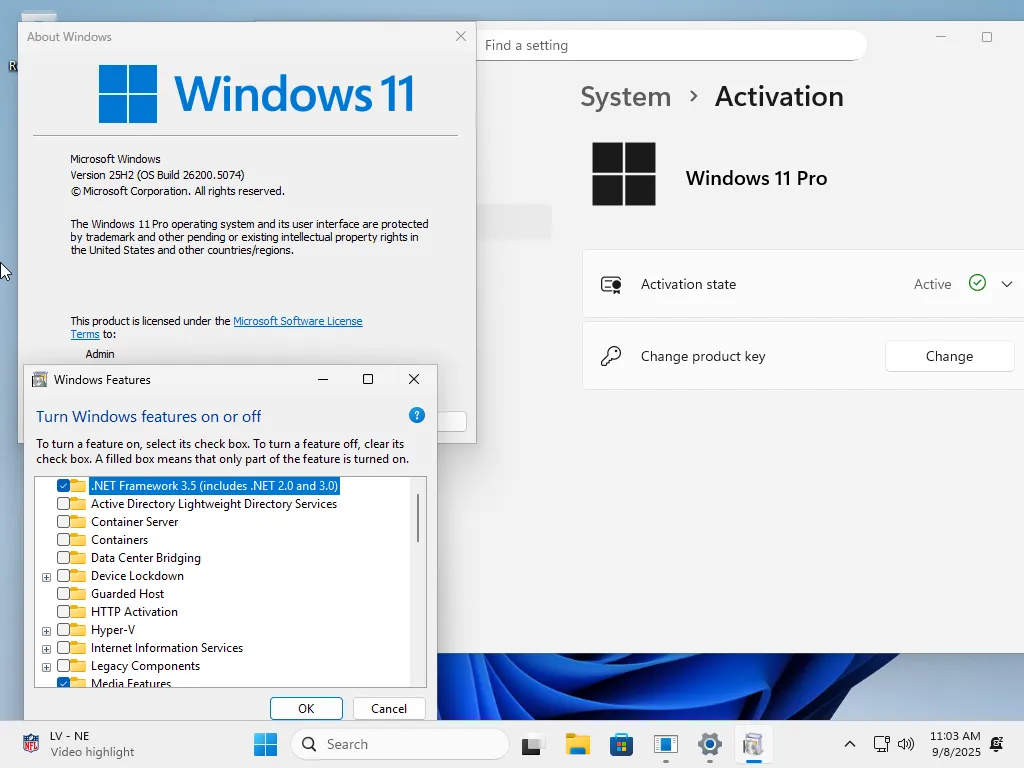Screen dimensions: 1024x768
Task: Go back to System in breadcrumb
Action: [626, 97]
